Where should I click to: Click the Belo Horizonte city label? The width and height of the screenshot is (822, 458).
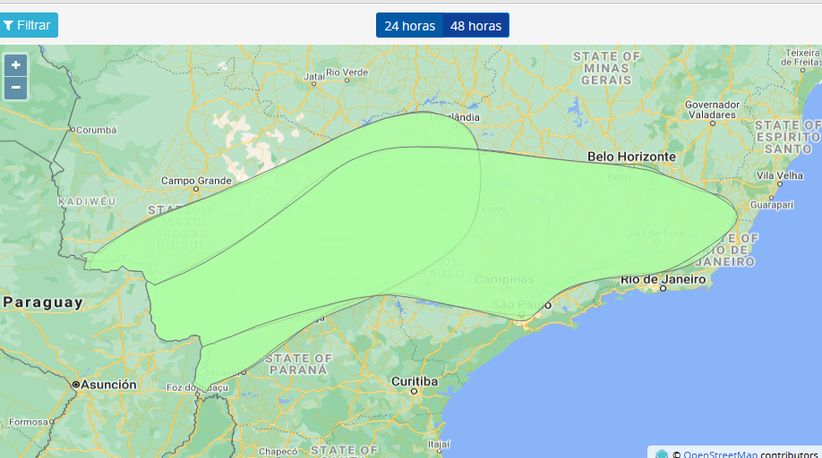631,157
